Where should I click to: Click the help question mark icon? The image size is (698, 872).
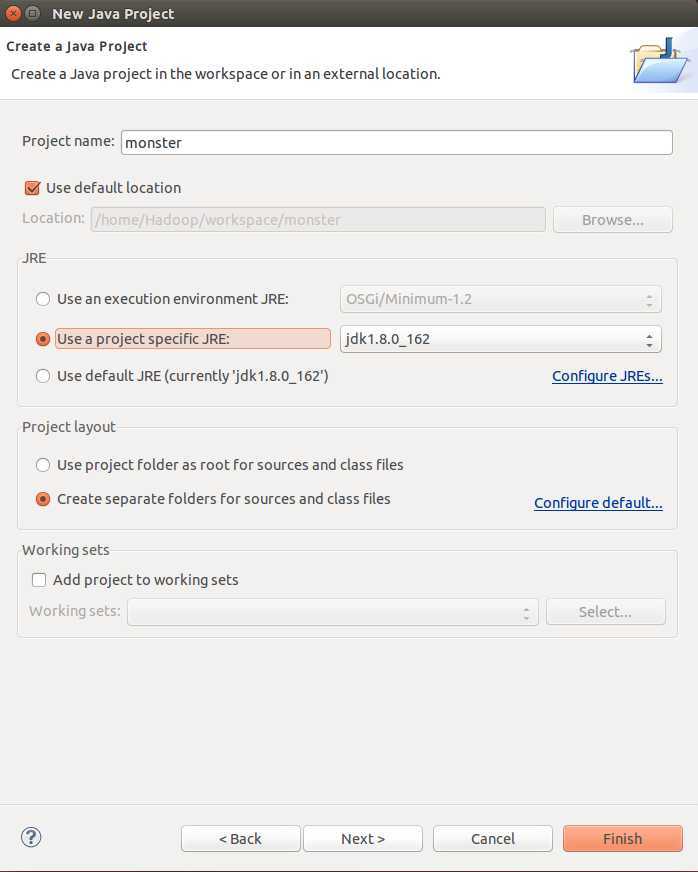pyautogui.click(x=31, y=837)
